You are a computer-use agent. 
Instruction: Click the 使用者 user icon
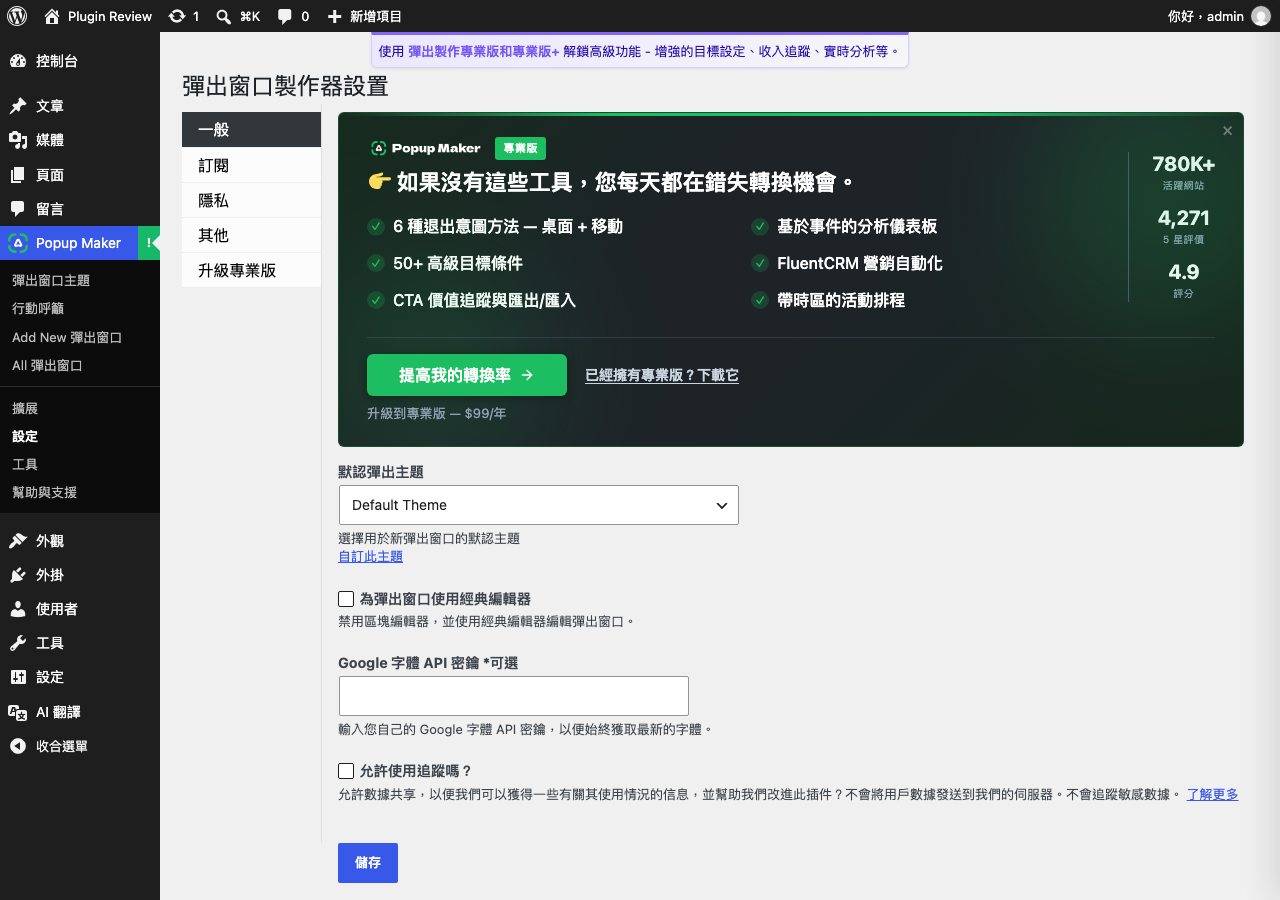[18, 609]
